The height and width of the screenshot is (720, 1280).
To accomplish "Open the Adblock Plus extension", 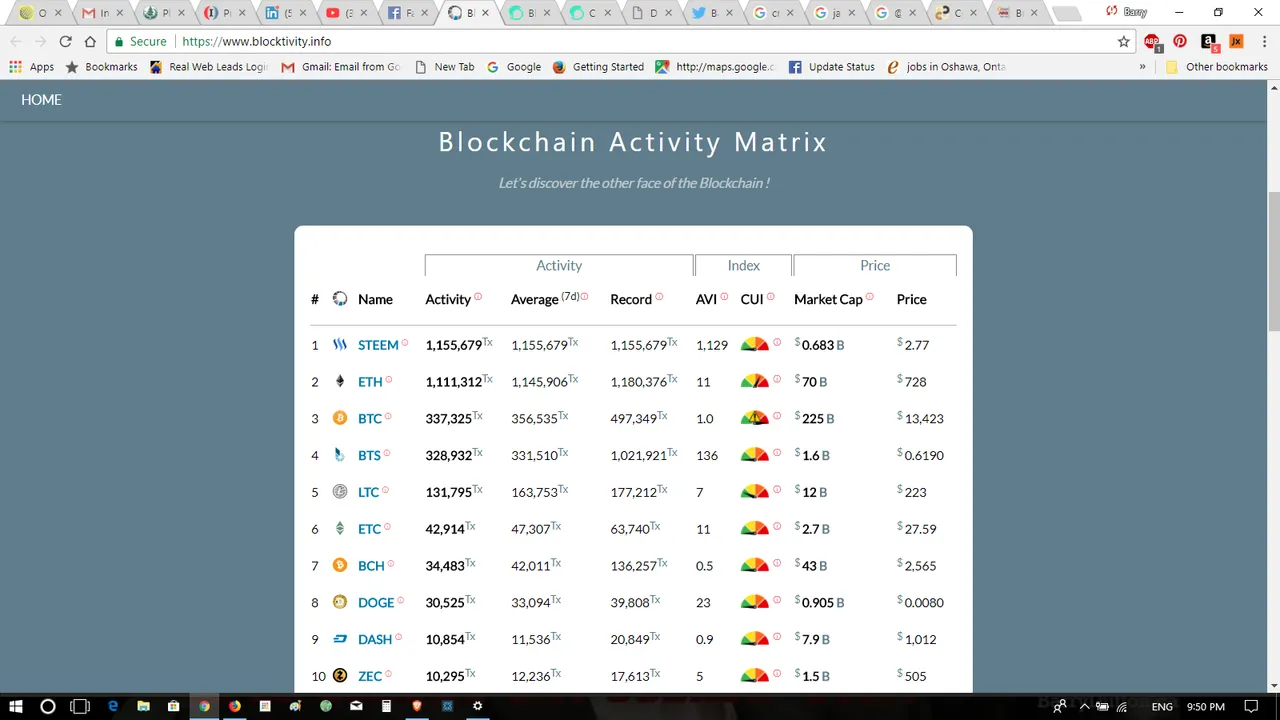I will point(1152,42).
